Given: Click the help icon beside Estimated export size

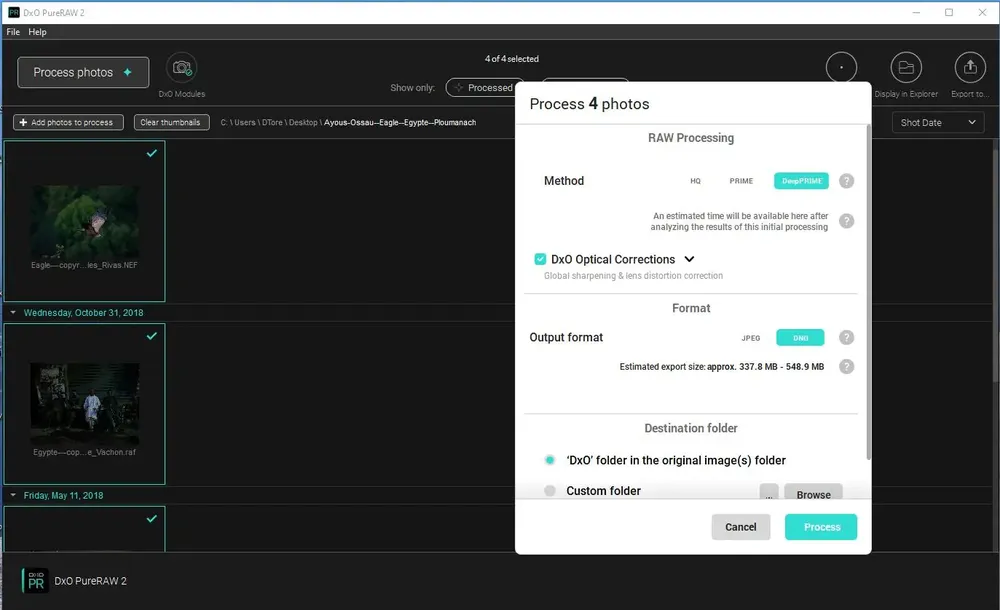Looking at the screenshot, I should coord(846,367).
